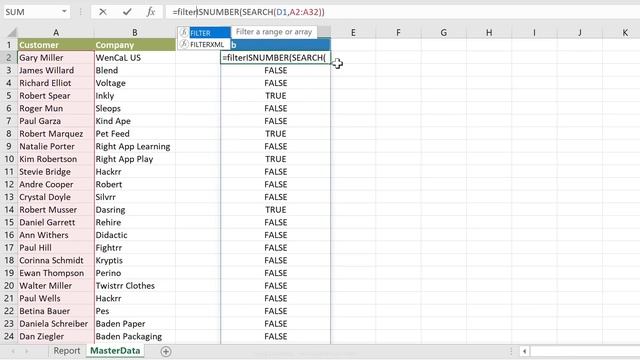
Task: Select column J header
Action: (580, 32)
